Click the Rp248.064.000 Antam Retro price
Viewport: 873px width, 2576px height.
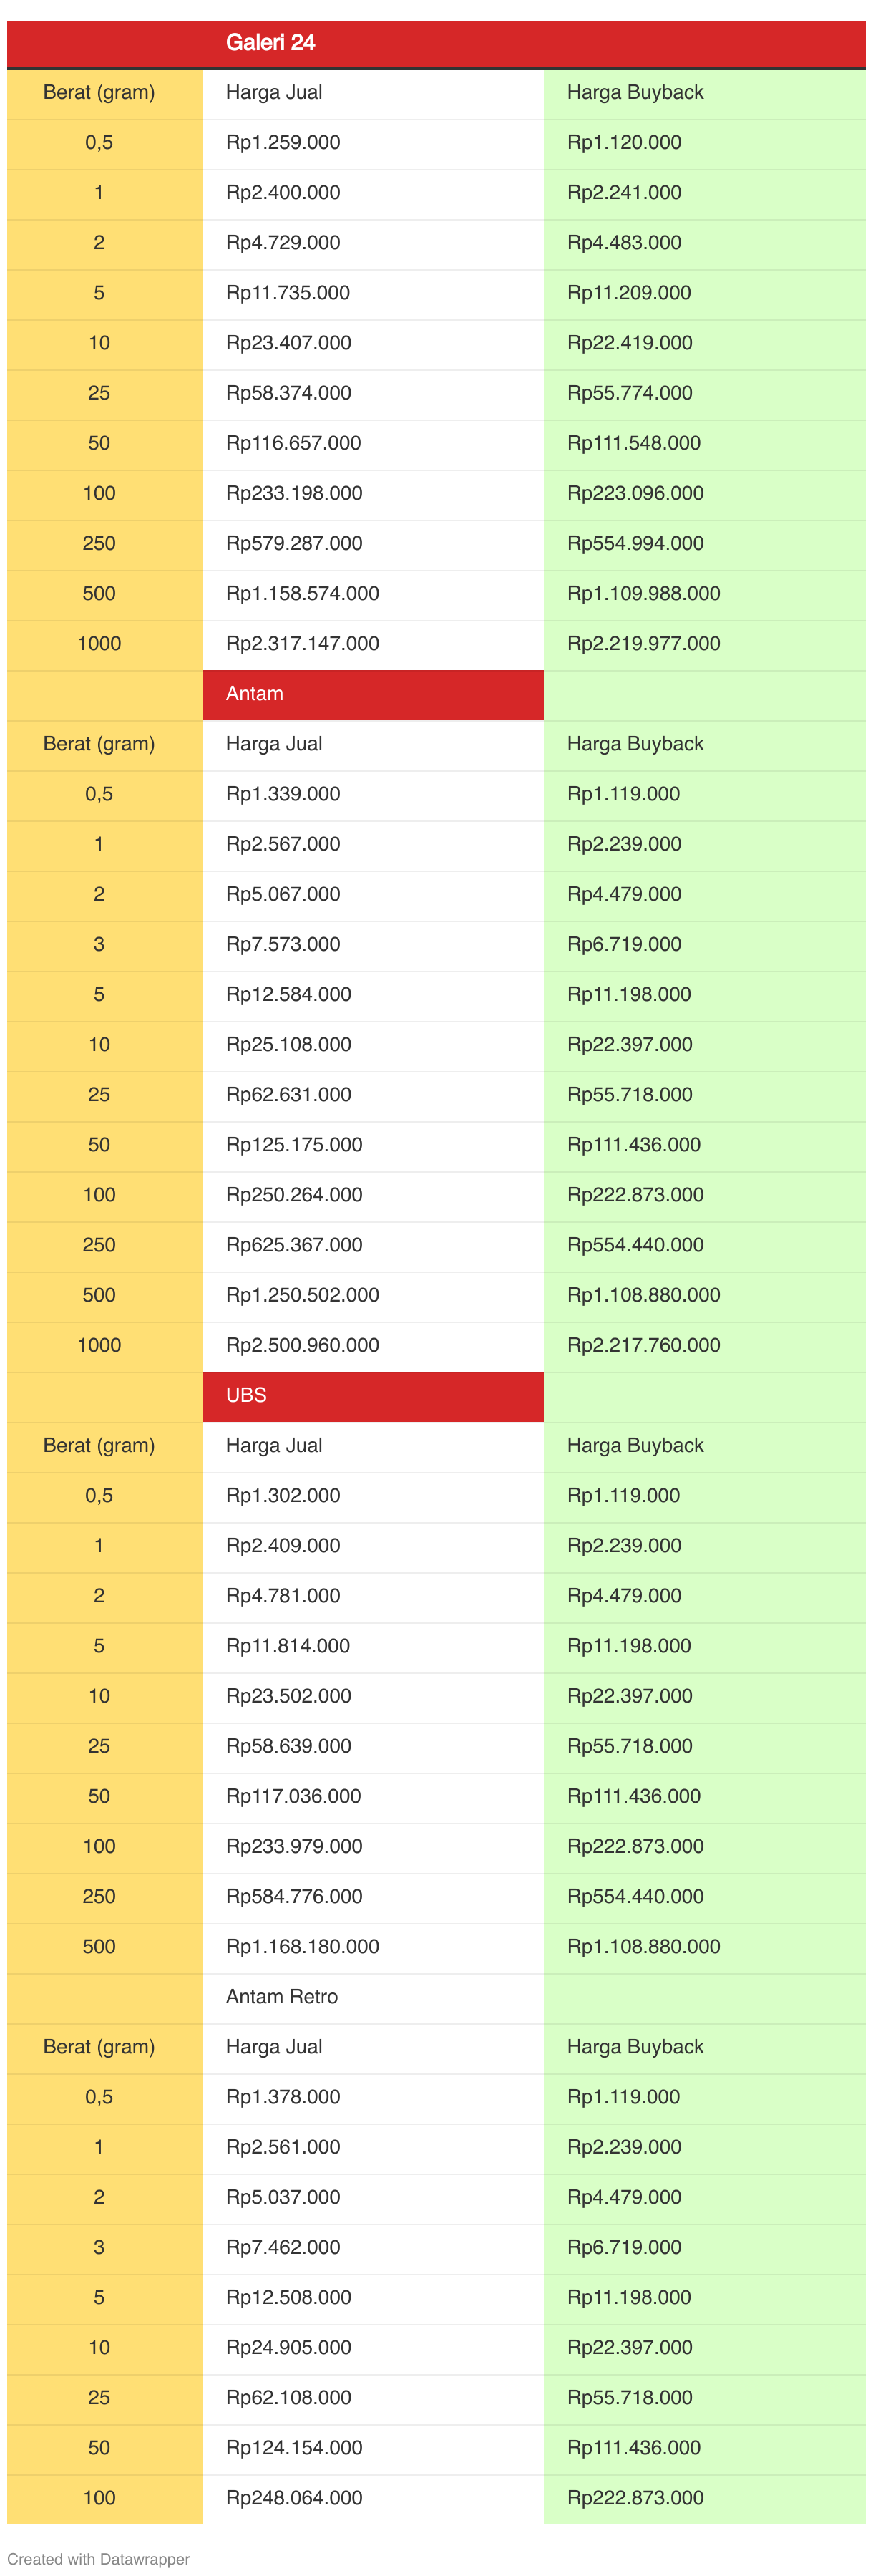click(294, 2497)
